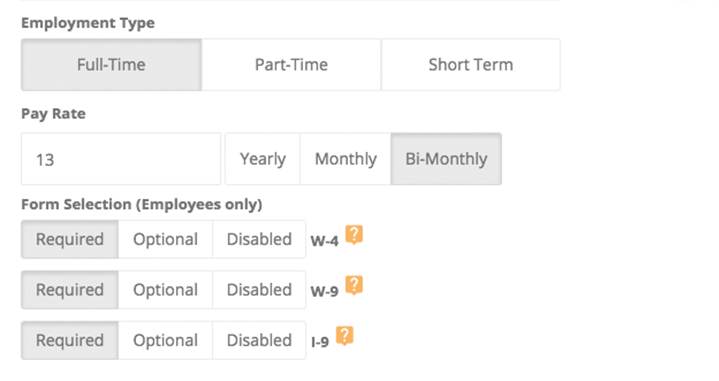Set W-4 form to Disabled

259,239
